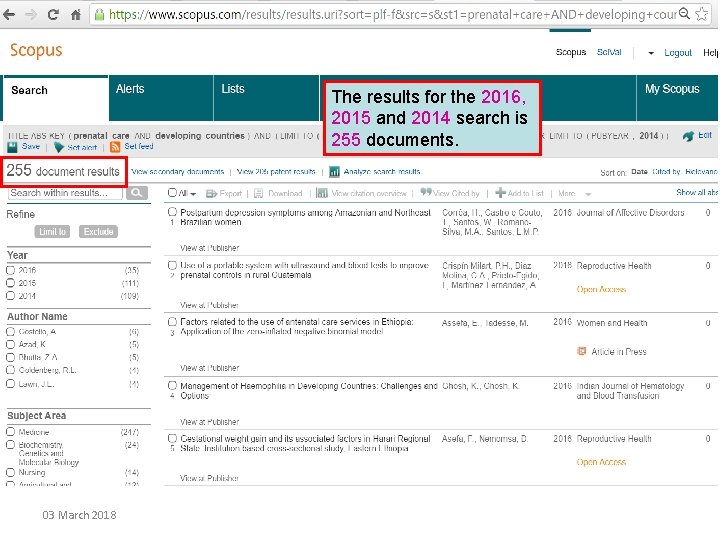Click the Limit to button

tap(52, 231)
